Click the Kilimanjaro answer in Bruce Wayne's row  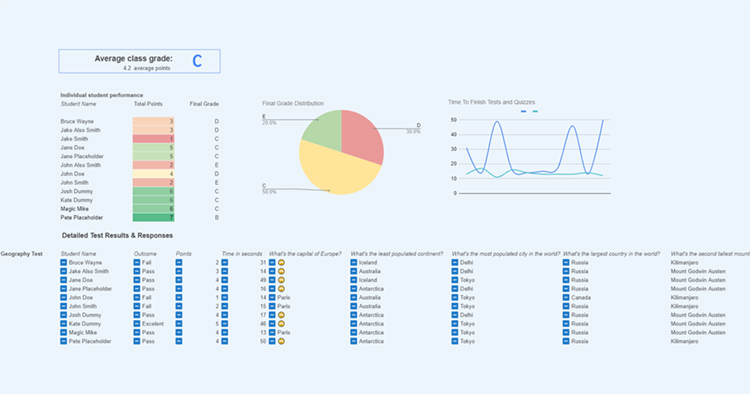pyautogui.click(x=684, y=263)
